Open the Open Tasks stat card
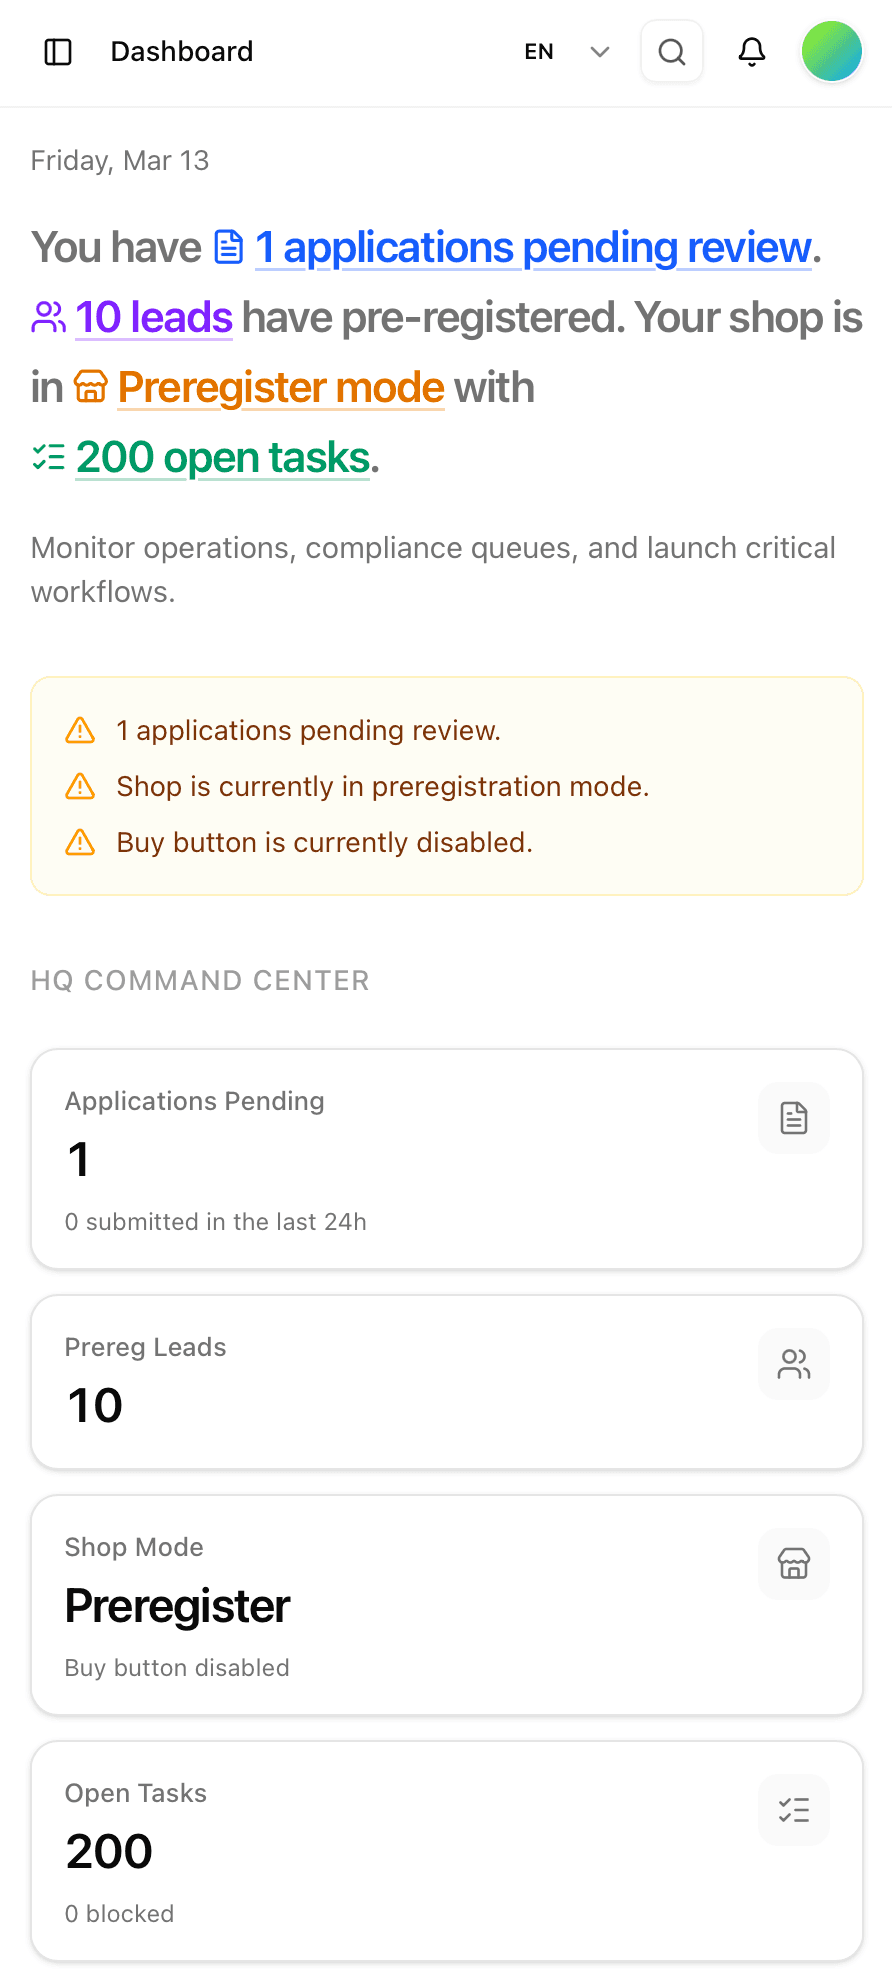 (x=446, y=1851)
